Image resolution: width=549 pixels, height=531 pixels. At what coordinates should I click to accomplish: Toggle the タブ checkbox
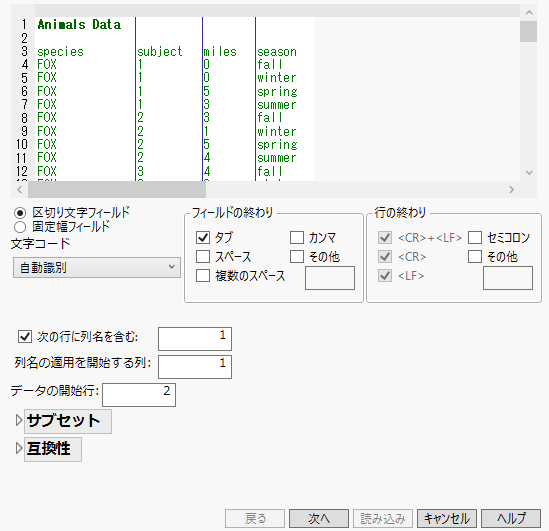coord(203,237)
